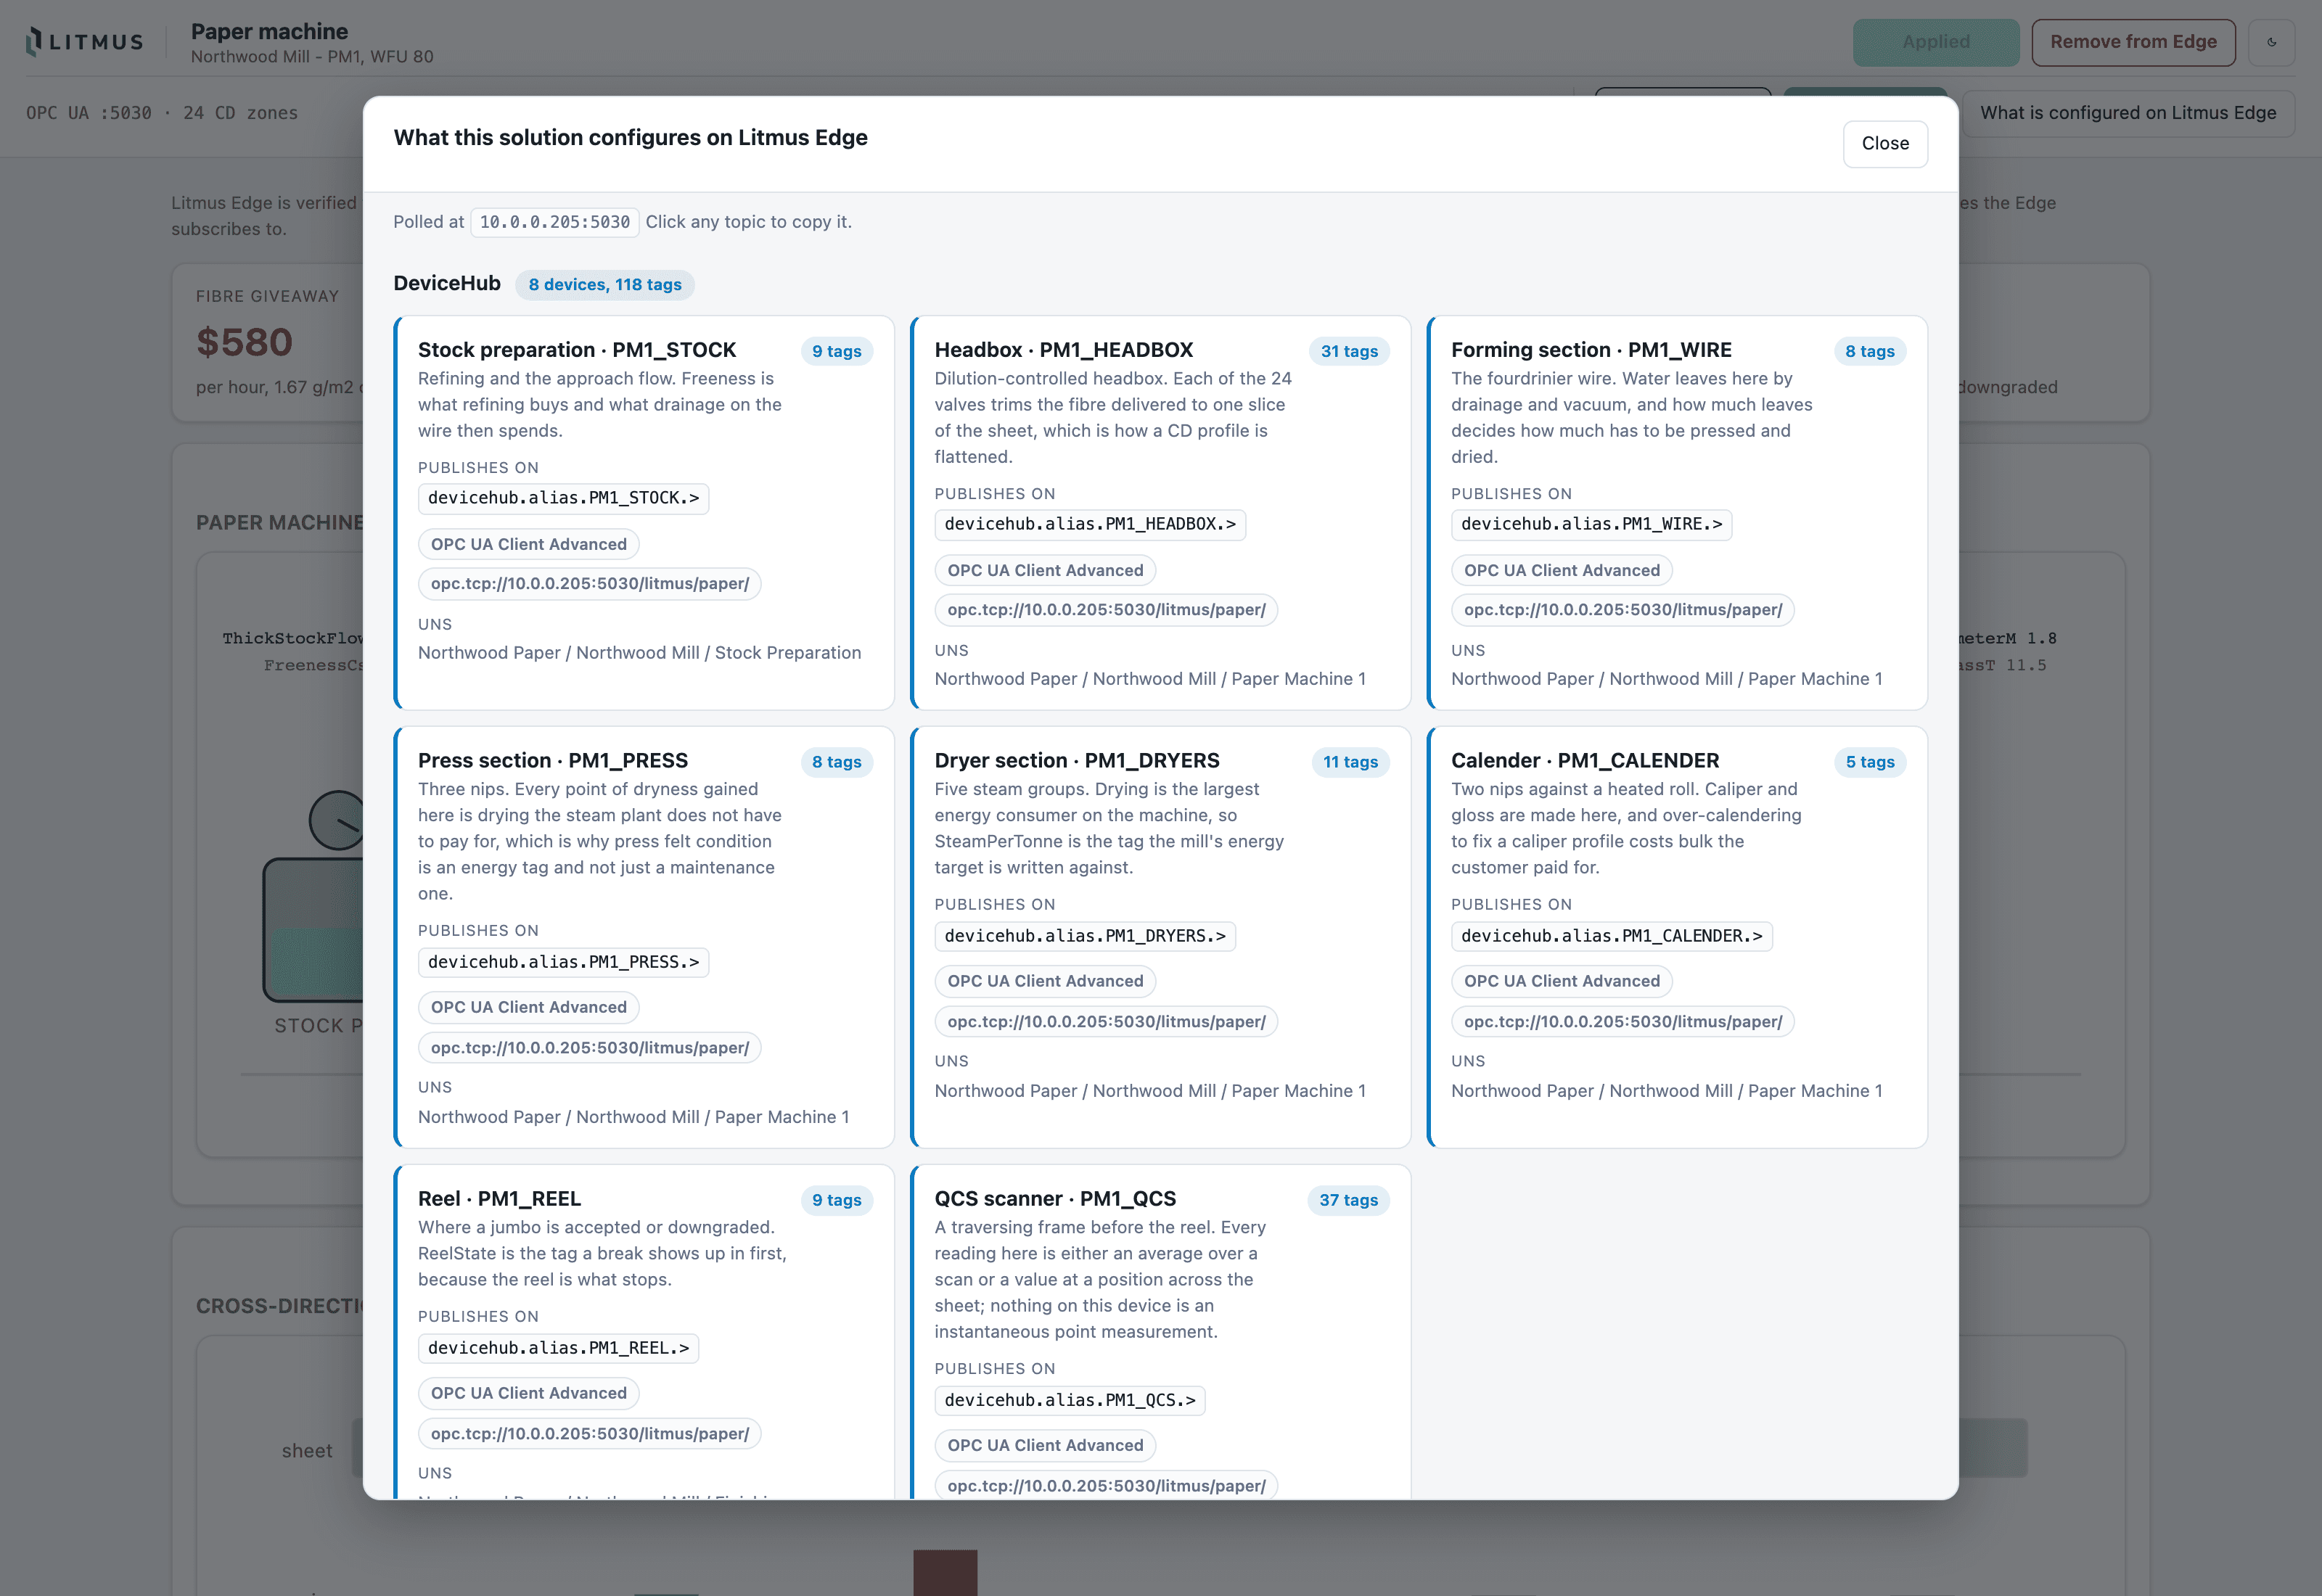
Task: Click the 8 tags badge on Press section
Action: (x=836, y=762)
